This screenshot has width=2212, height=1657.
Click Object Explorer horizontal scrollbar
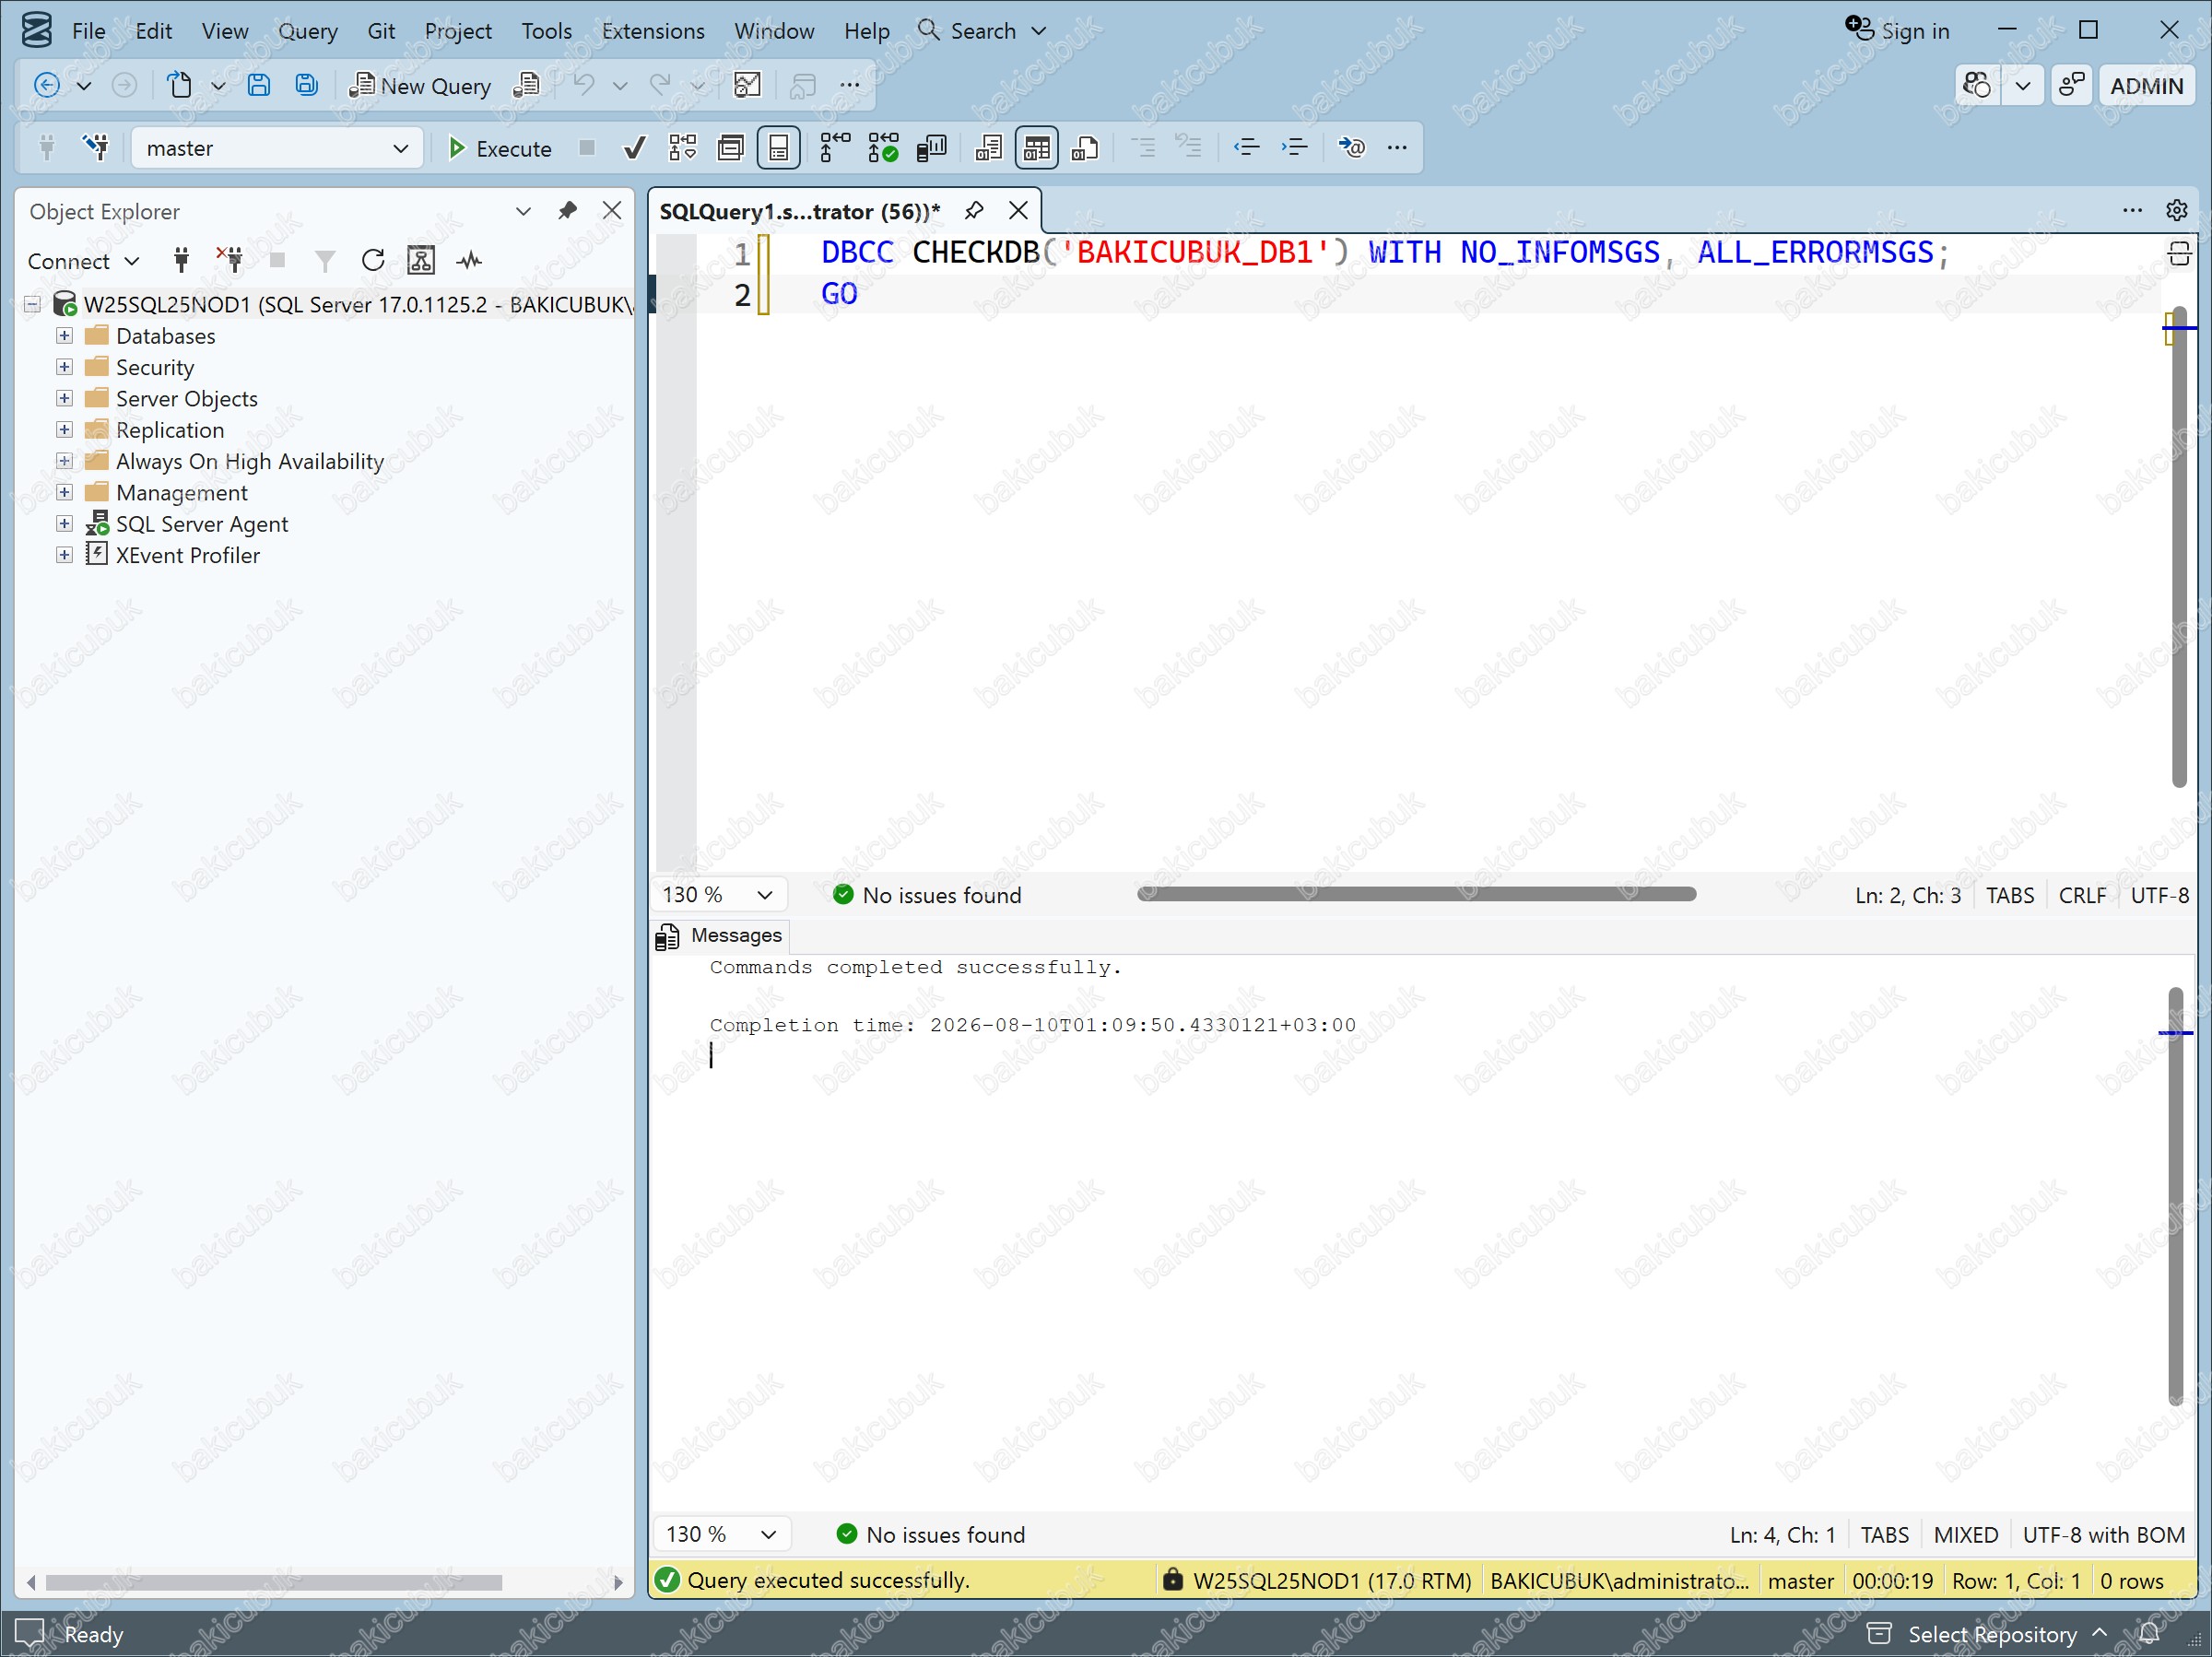[x=274, y=1582]
